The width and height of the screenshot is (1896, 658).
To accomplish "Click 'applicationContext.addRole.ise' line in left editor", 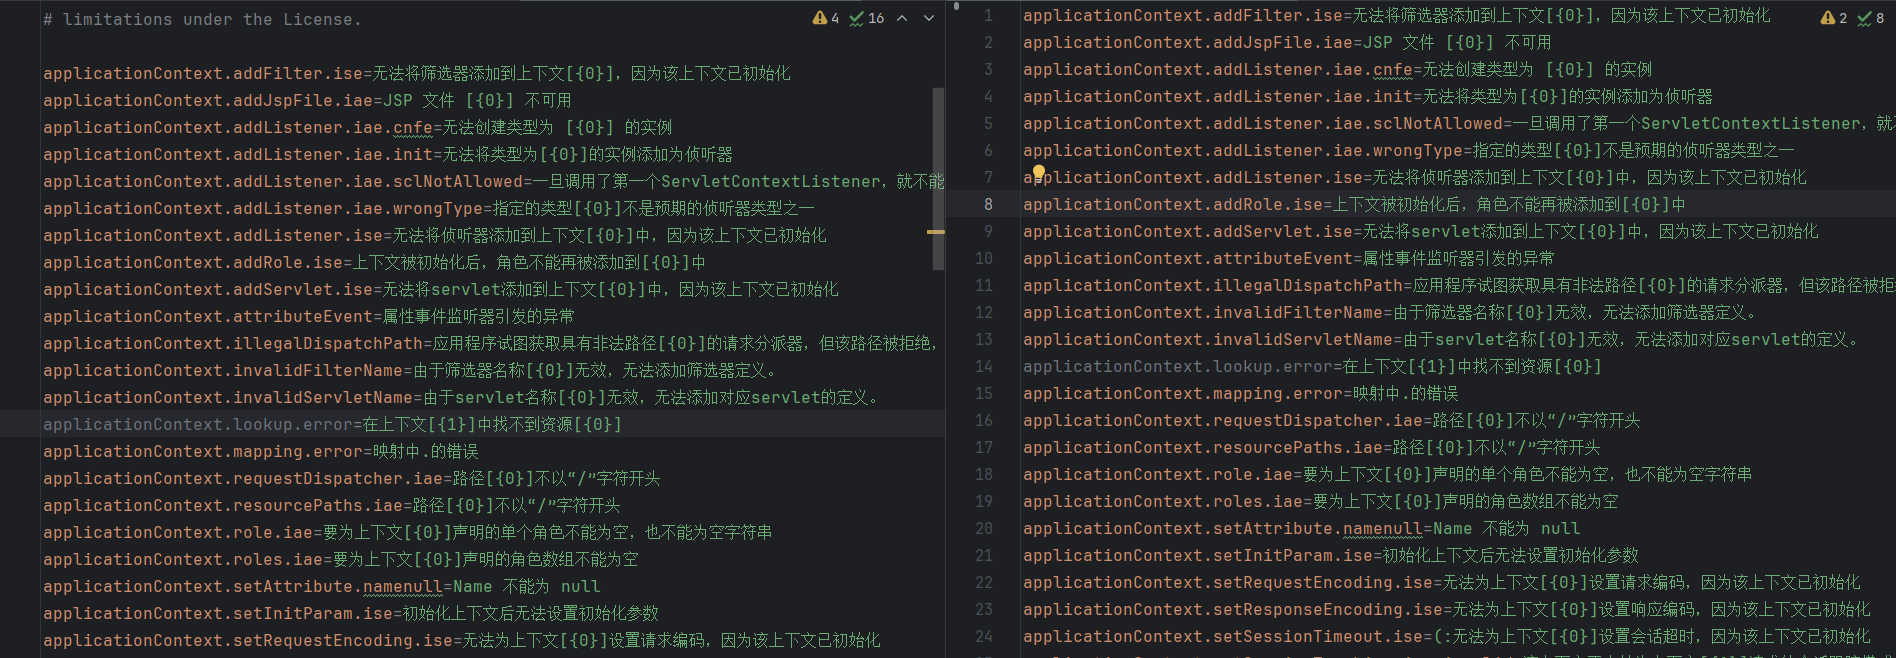I will (x=374, y=262).
